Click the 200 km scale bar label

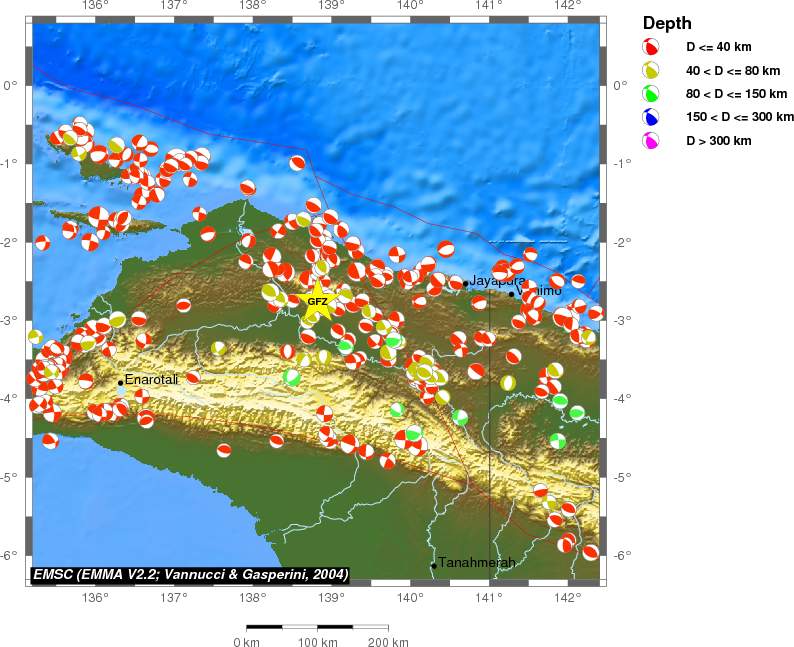point(387,641)
